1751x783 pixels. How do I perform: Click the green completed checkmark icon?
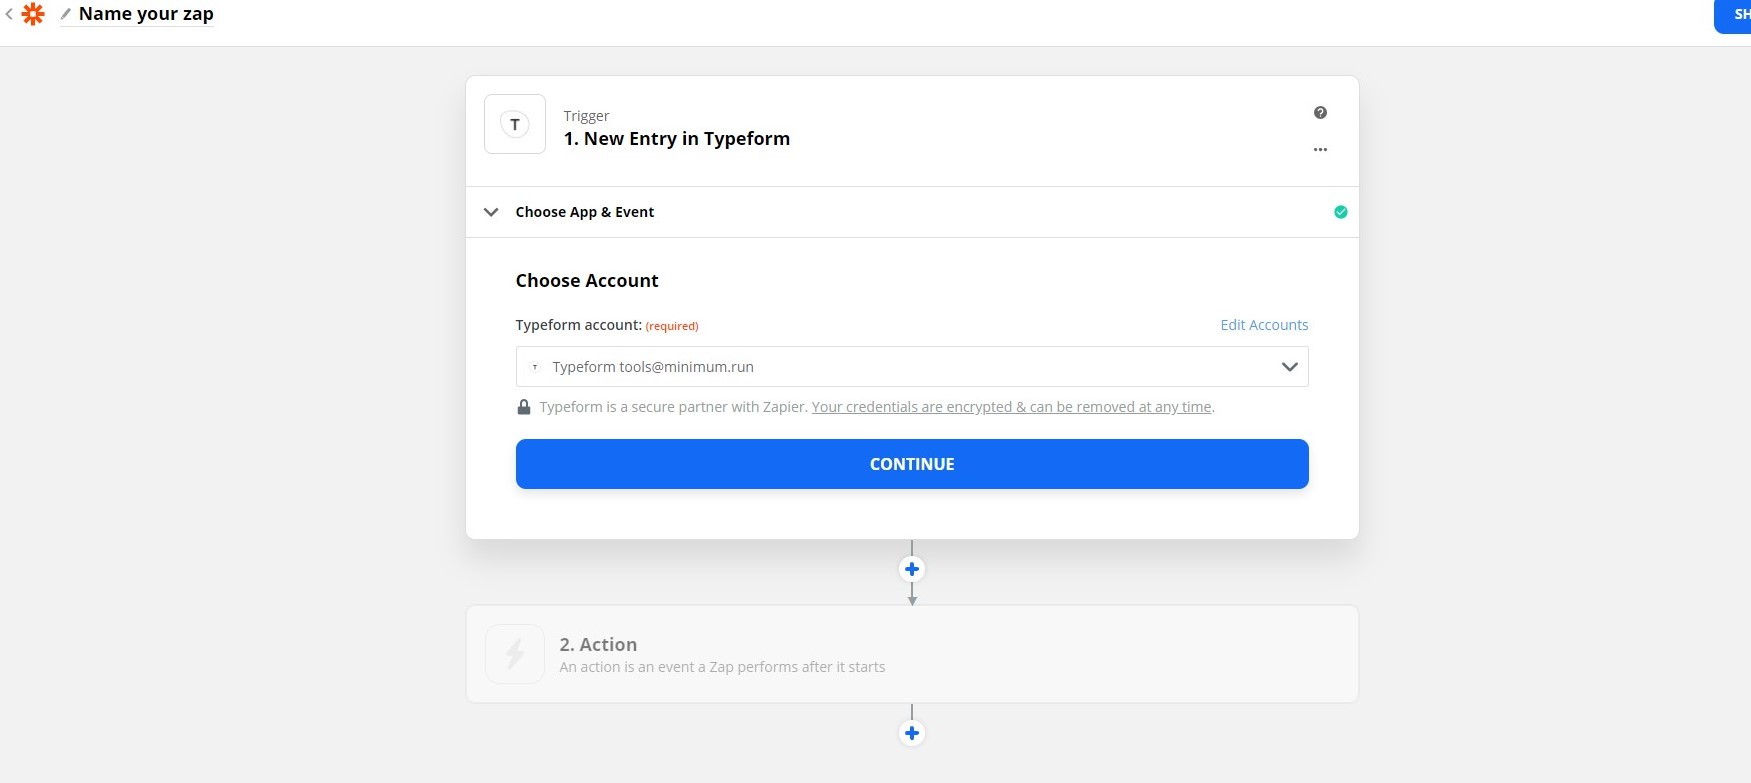tap(1341, 212)
